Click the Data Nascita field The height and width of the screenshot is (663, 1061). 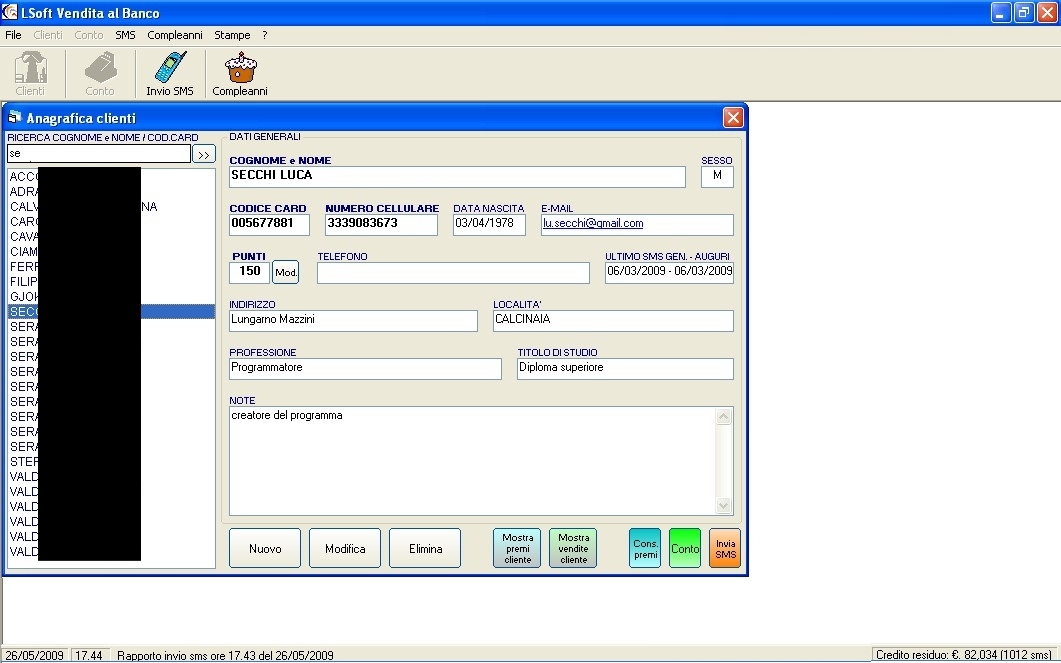(489, 225)
